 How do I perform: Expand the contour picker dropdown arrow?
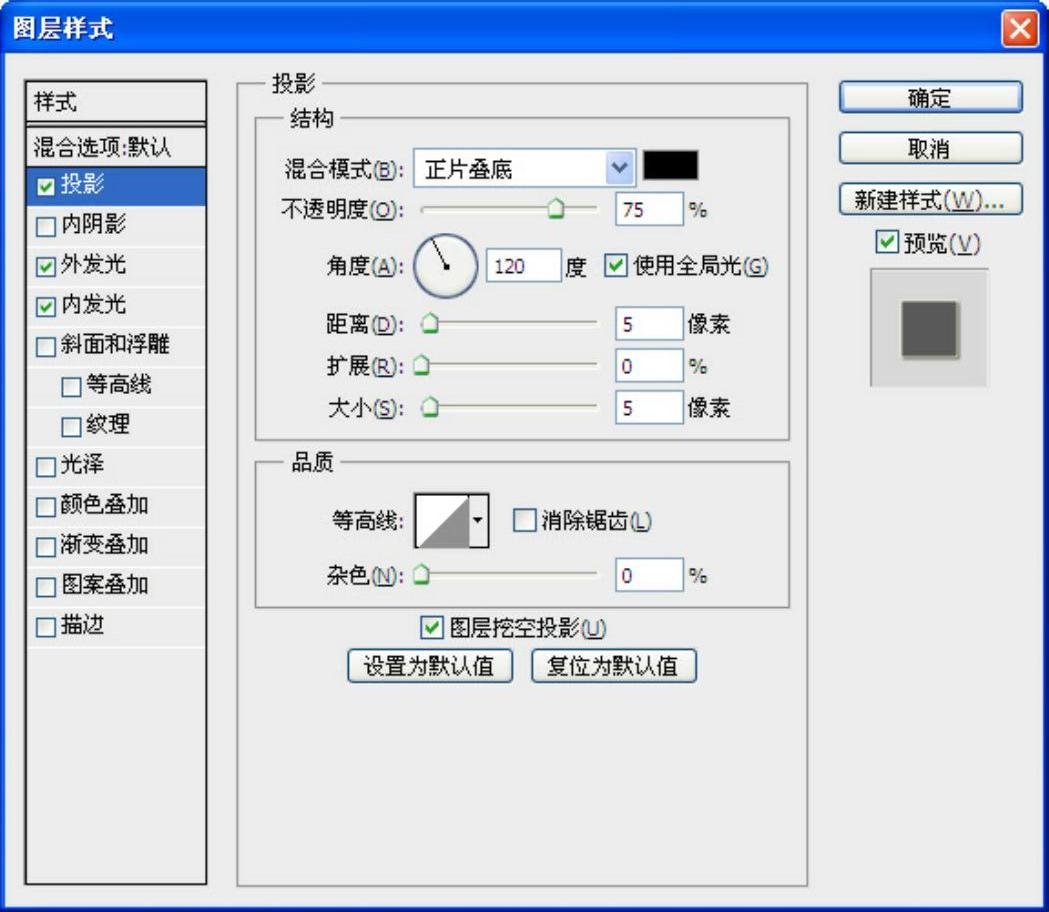(x=479, y=521)
